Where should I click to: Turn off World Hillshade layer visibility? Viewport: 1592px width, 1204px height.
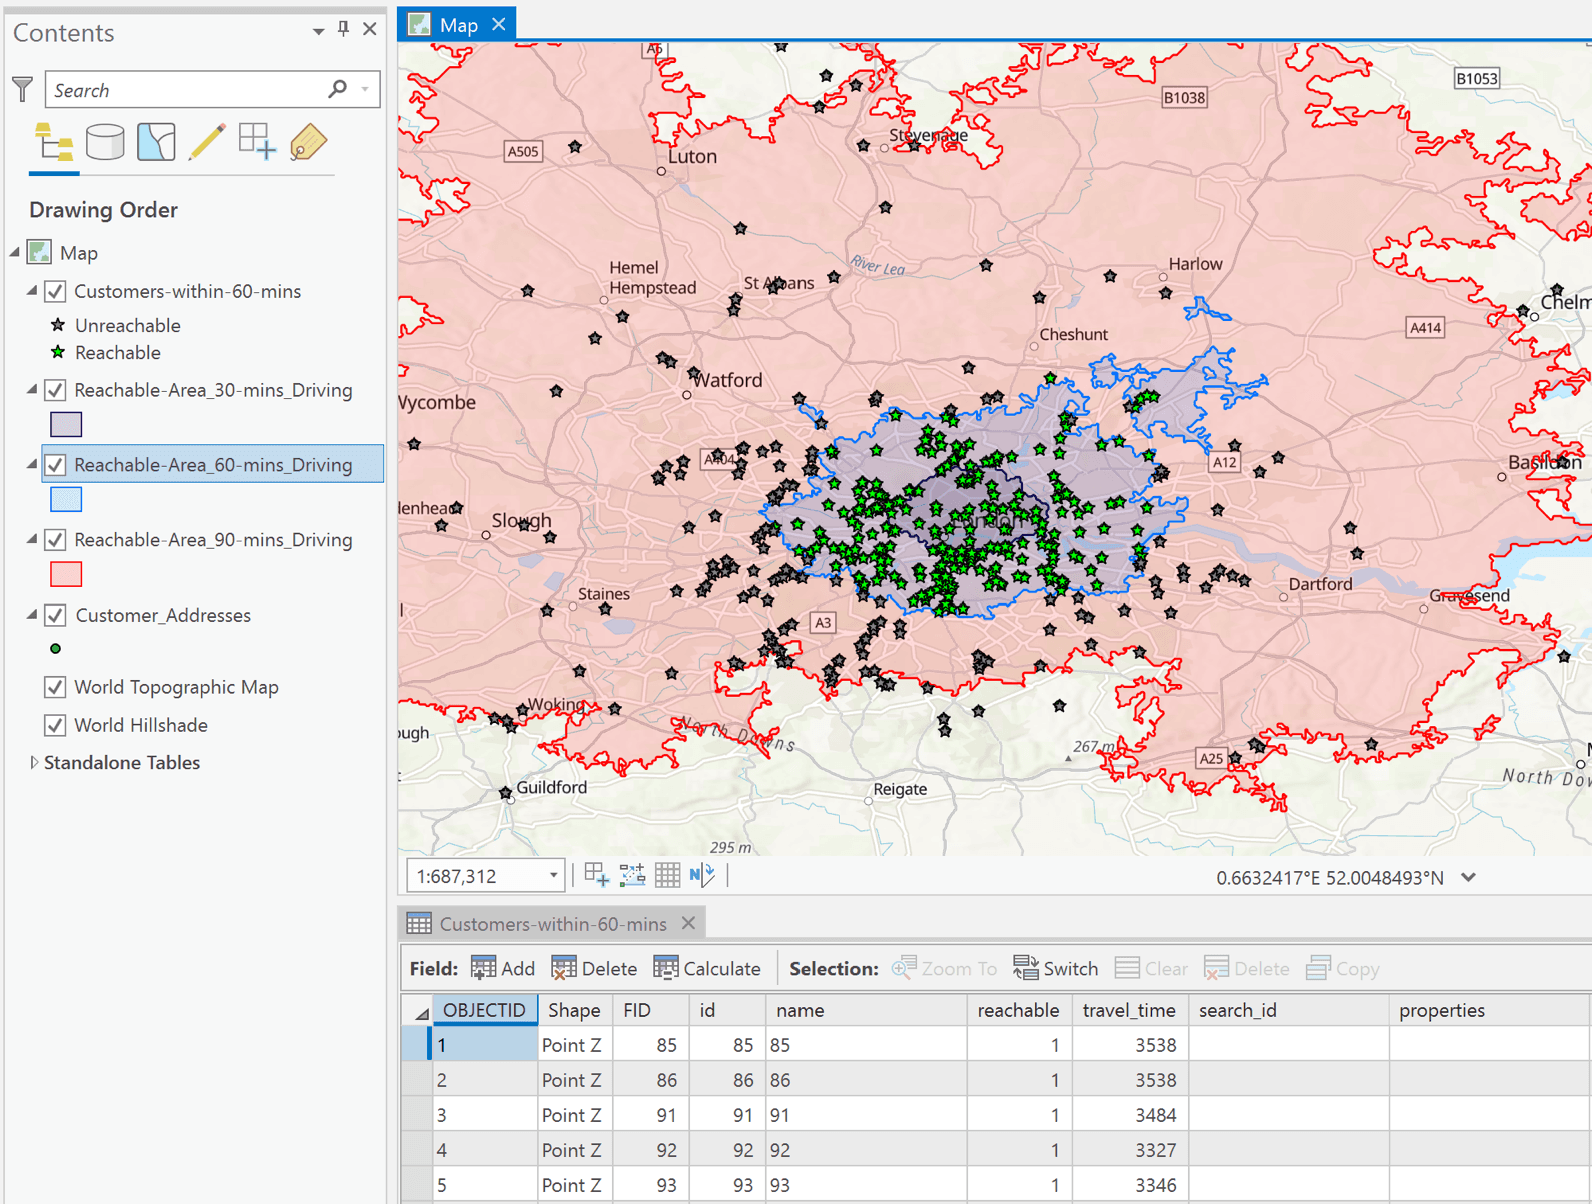click(x=56, y=725)
